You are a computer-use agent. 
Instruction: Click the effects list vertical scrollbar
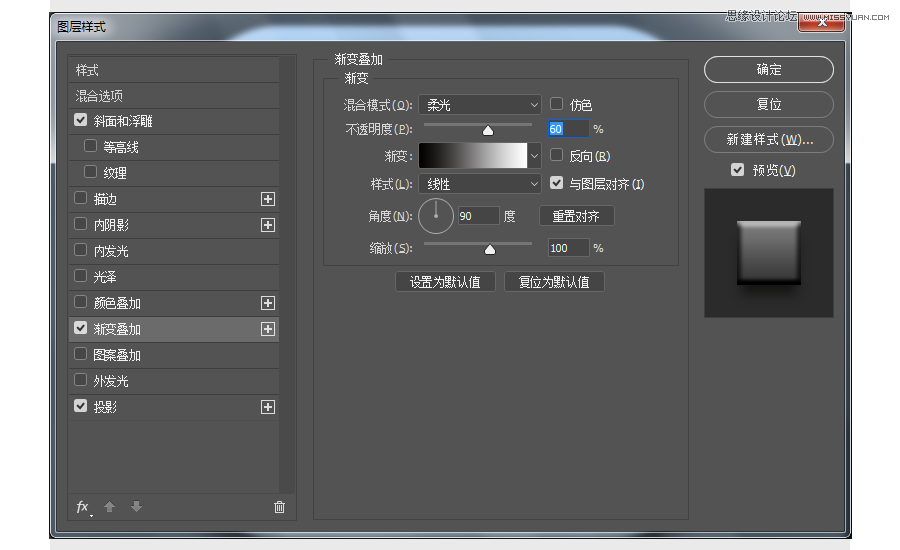click(x=287, y=274)
